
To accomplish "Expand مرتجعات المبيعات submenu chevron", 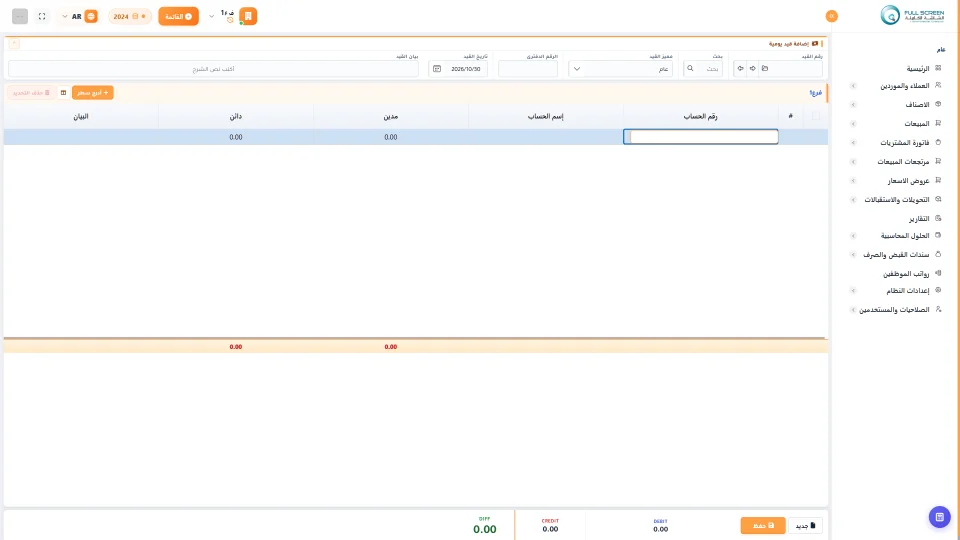I will [853, 162].
